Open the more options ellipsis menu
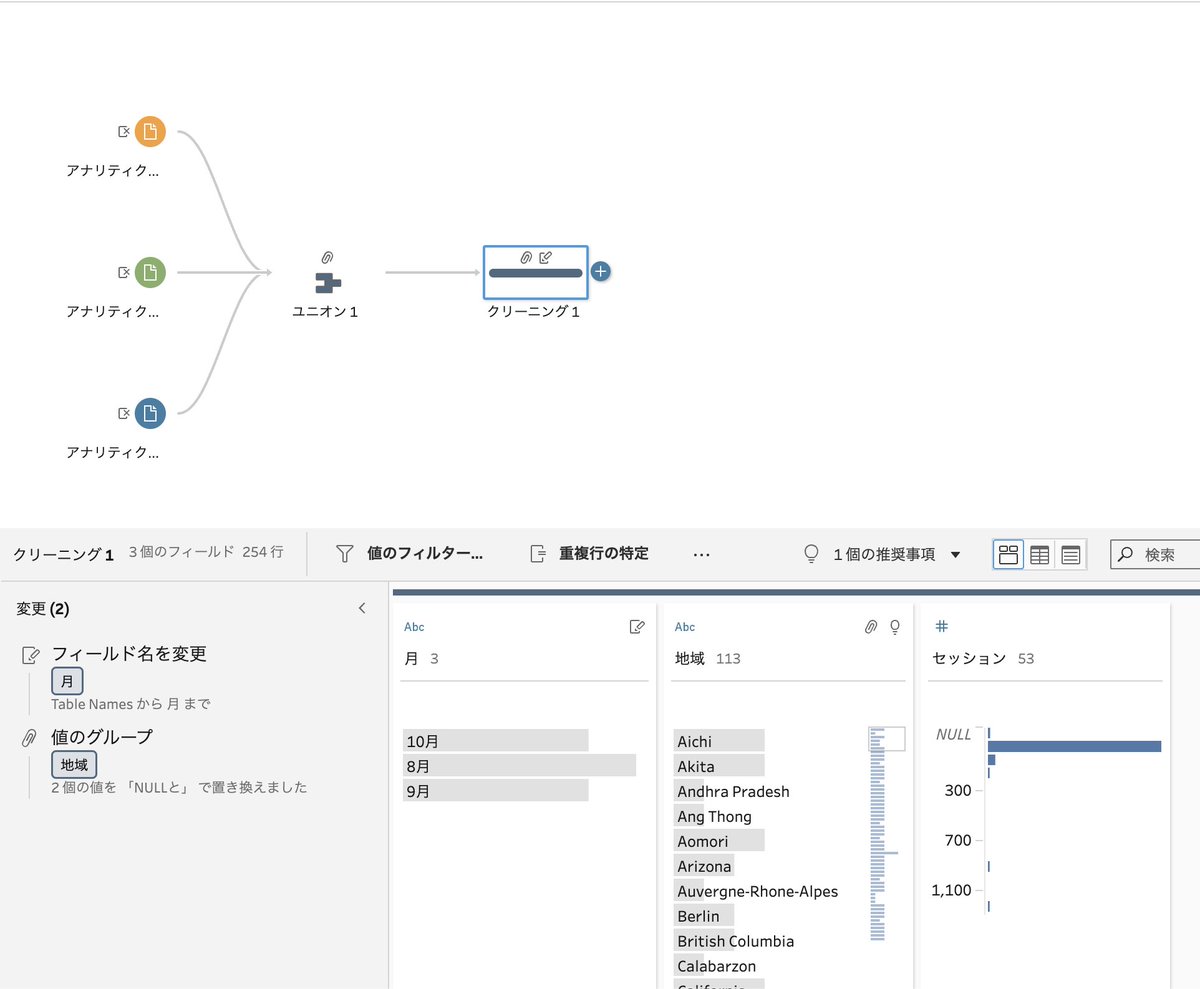The image size is (1200, 989). (701, 554)
